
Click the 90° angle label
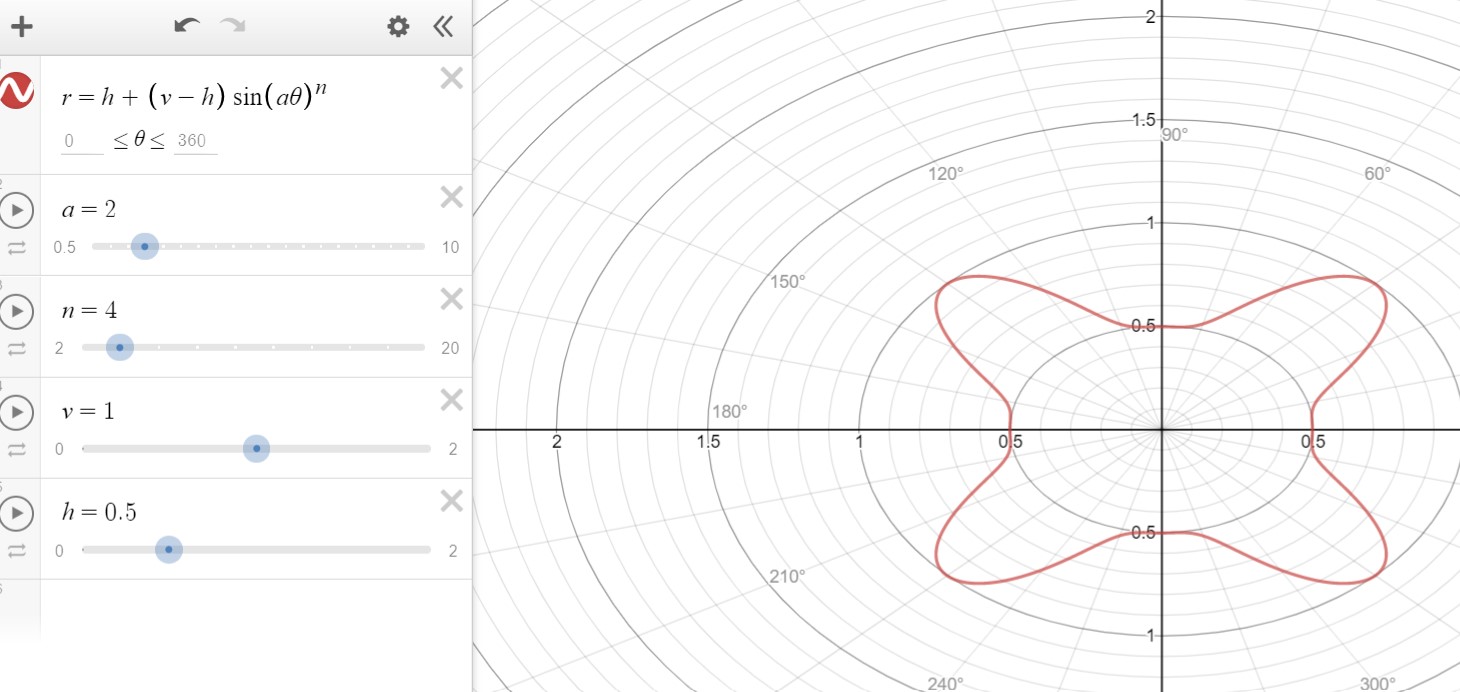1174,134
